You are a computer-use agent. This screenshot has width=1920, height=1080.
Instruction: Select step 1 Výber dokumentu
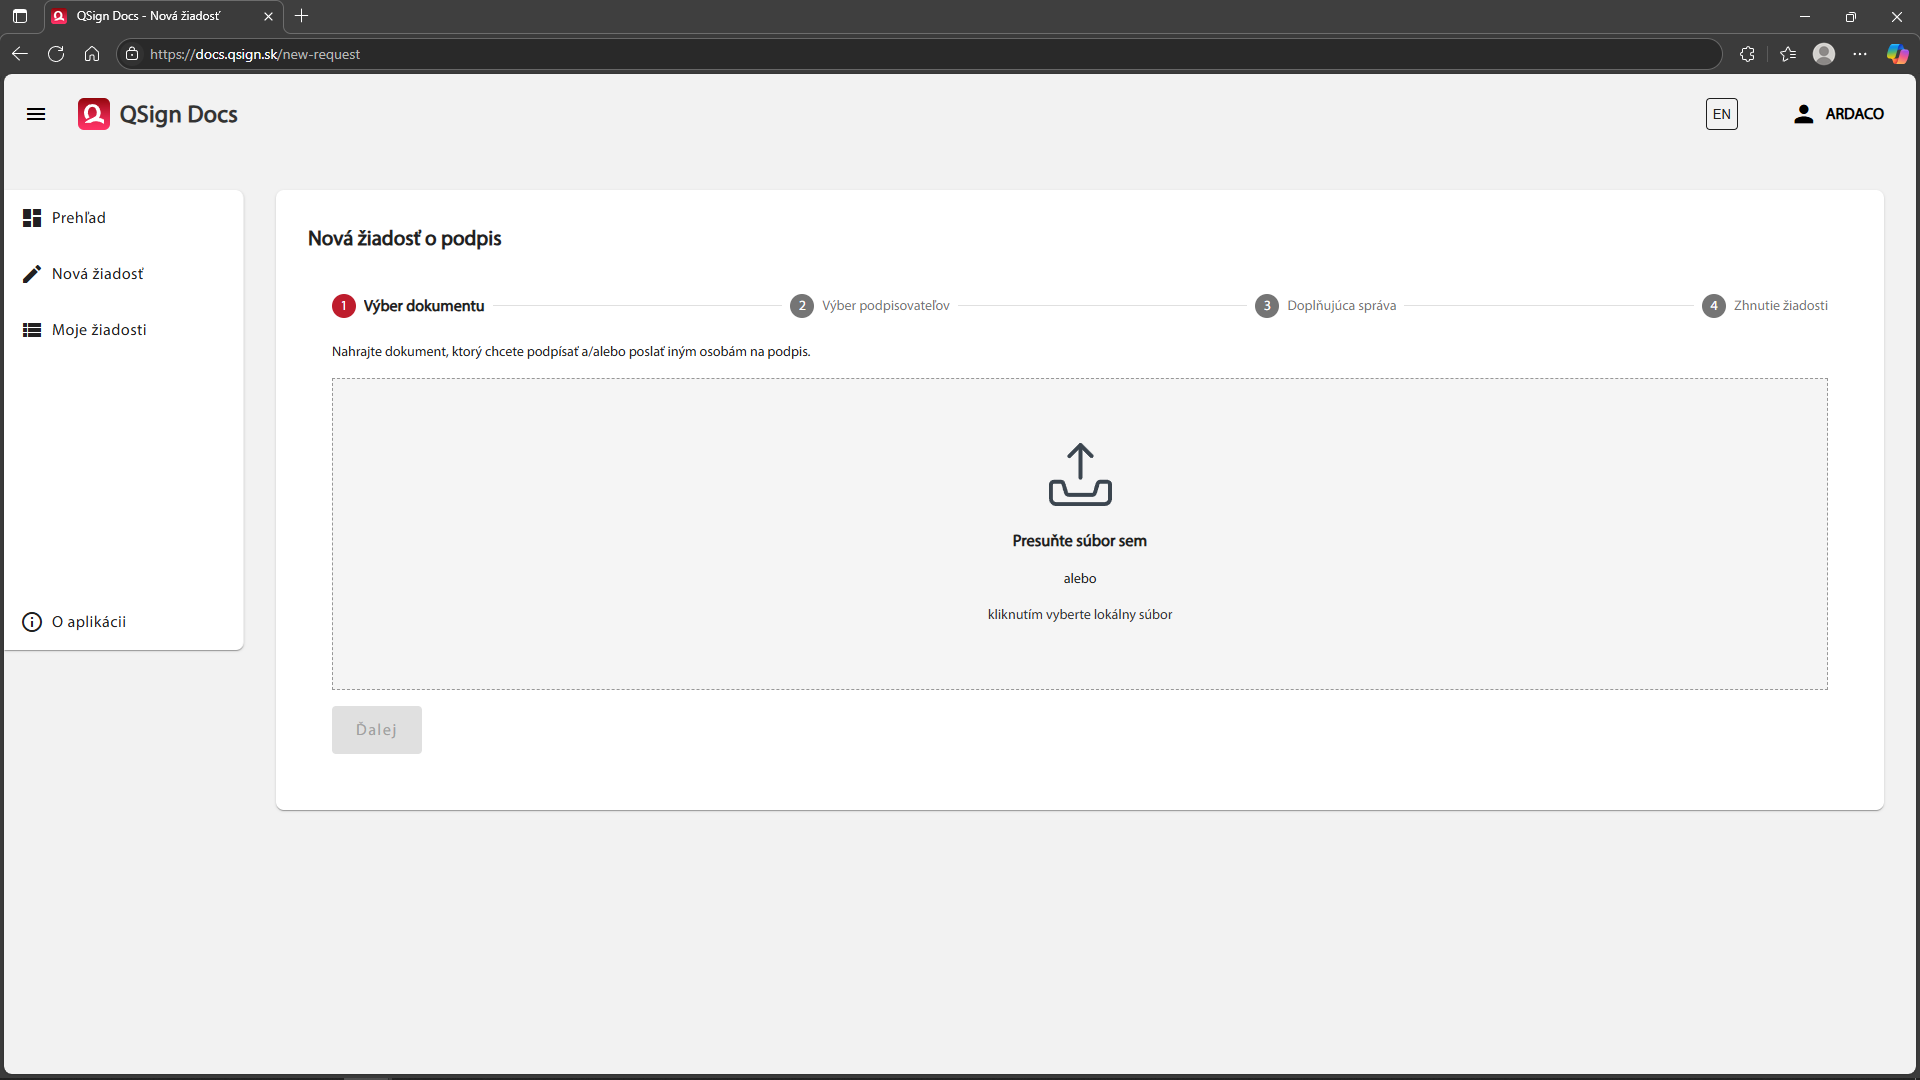click(x=408, y=306)
